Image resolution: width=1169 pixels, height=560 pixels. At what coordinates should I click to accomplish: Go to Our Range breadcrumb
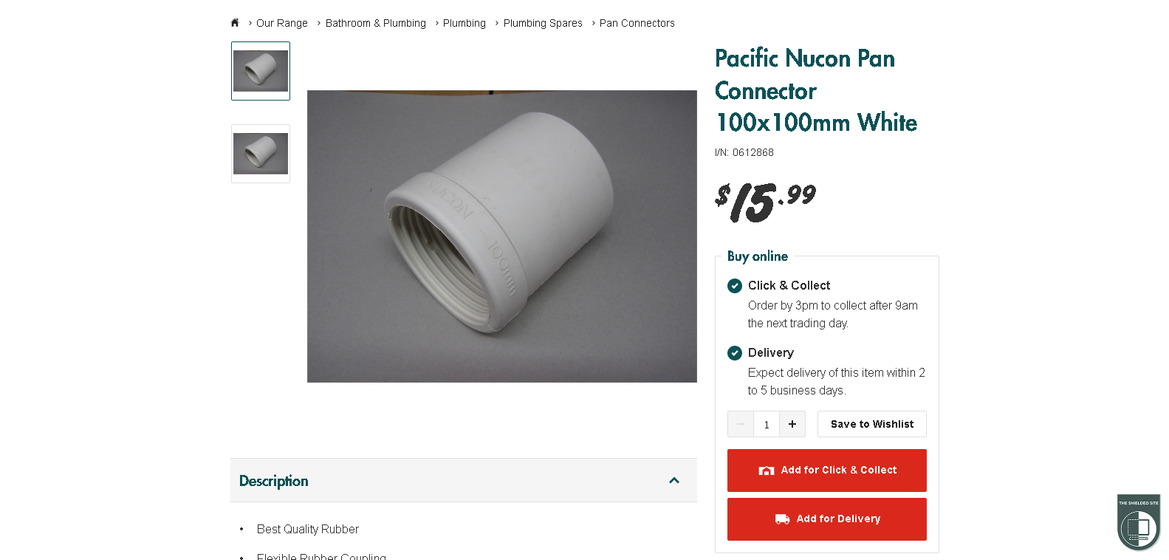282,23
